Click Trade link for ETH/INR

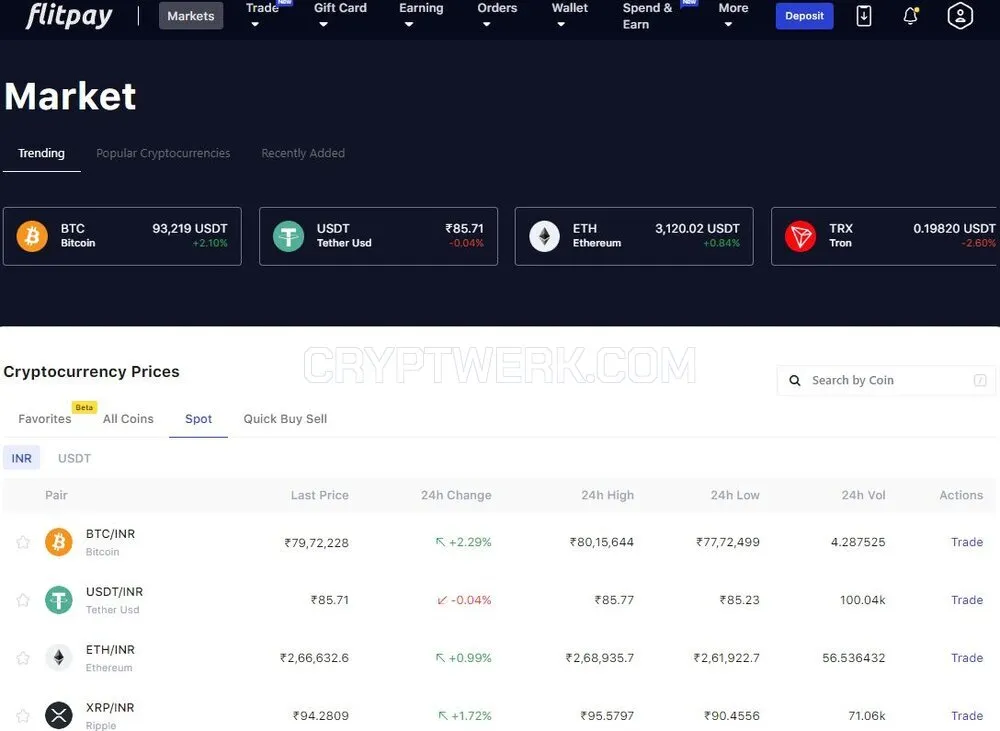(x=967, y=658)
